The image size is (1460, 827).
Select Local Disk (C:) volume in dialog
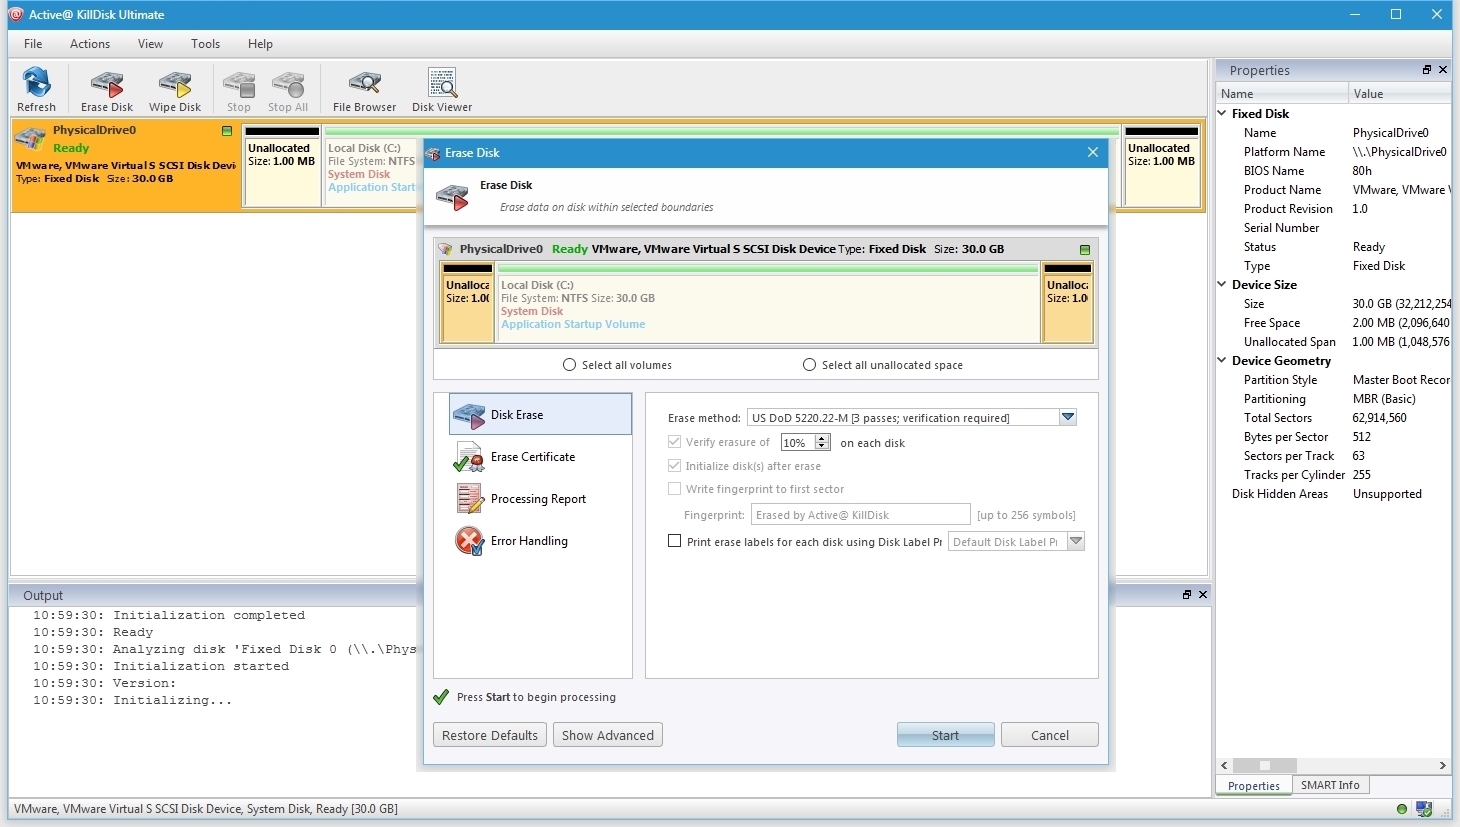click(x=768, y=304)
